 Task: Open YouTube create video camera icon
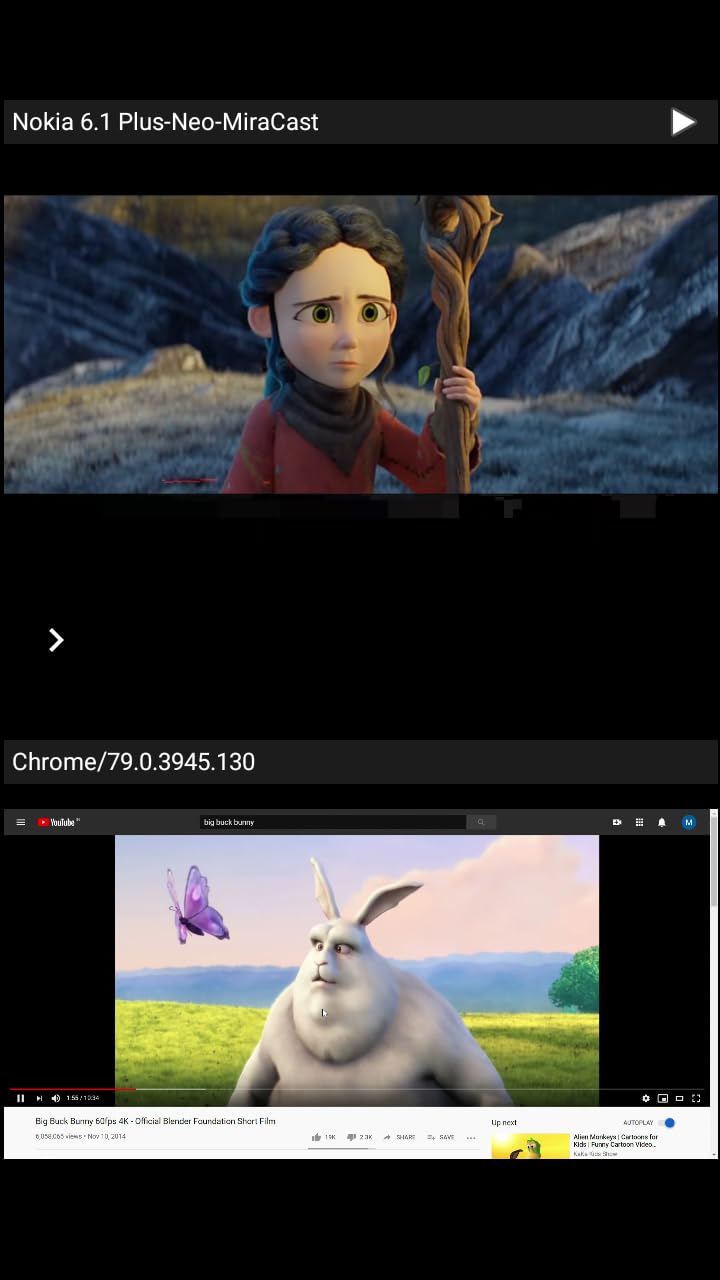point(617,822)
